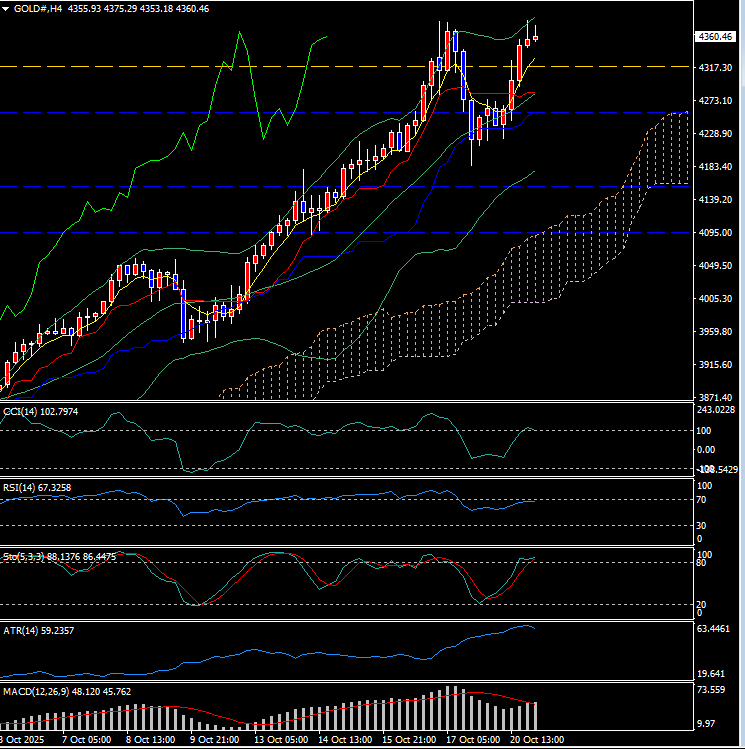
Task: Open the chart menu arrow beside GOLD#,H4
Action: coord(7,8)
